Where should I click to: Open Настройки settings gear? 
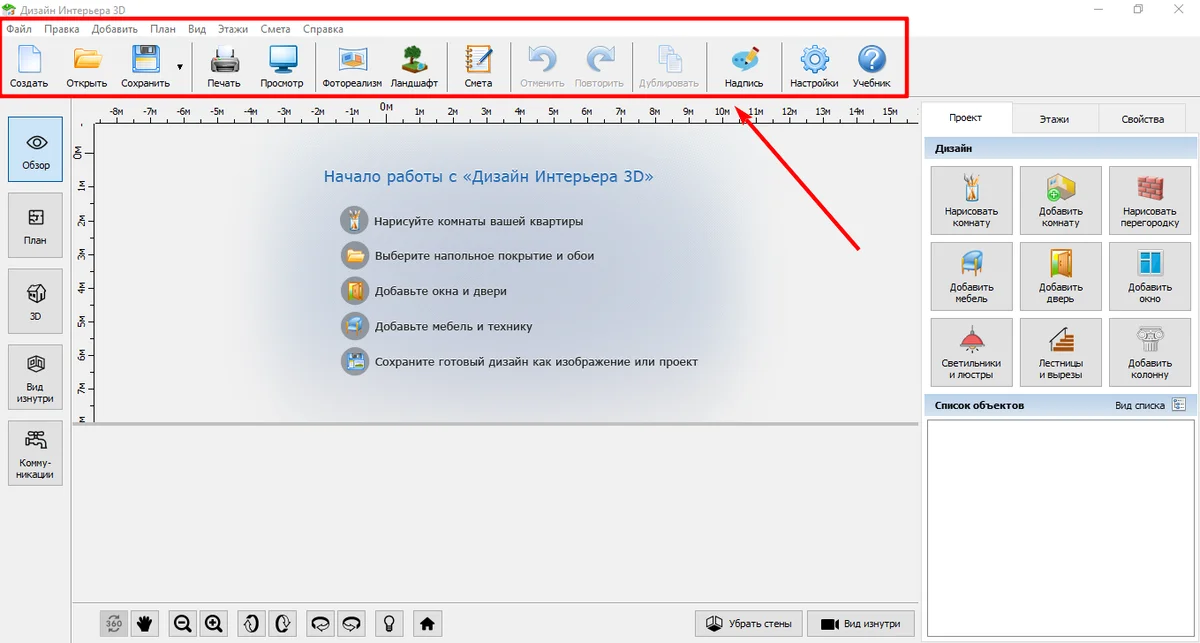click(x=814, y=67)
